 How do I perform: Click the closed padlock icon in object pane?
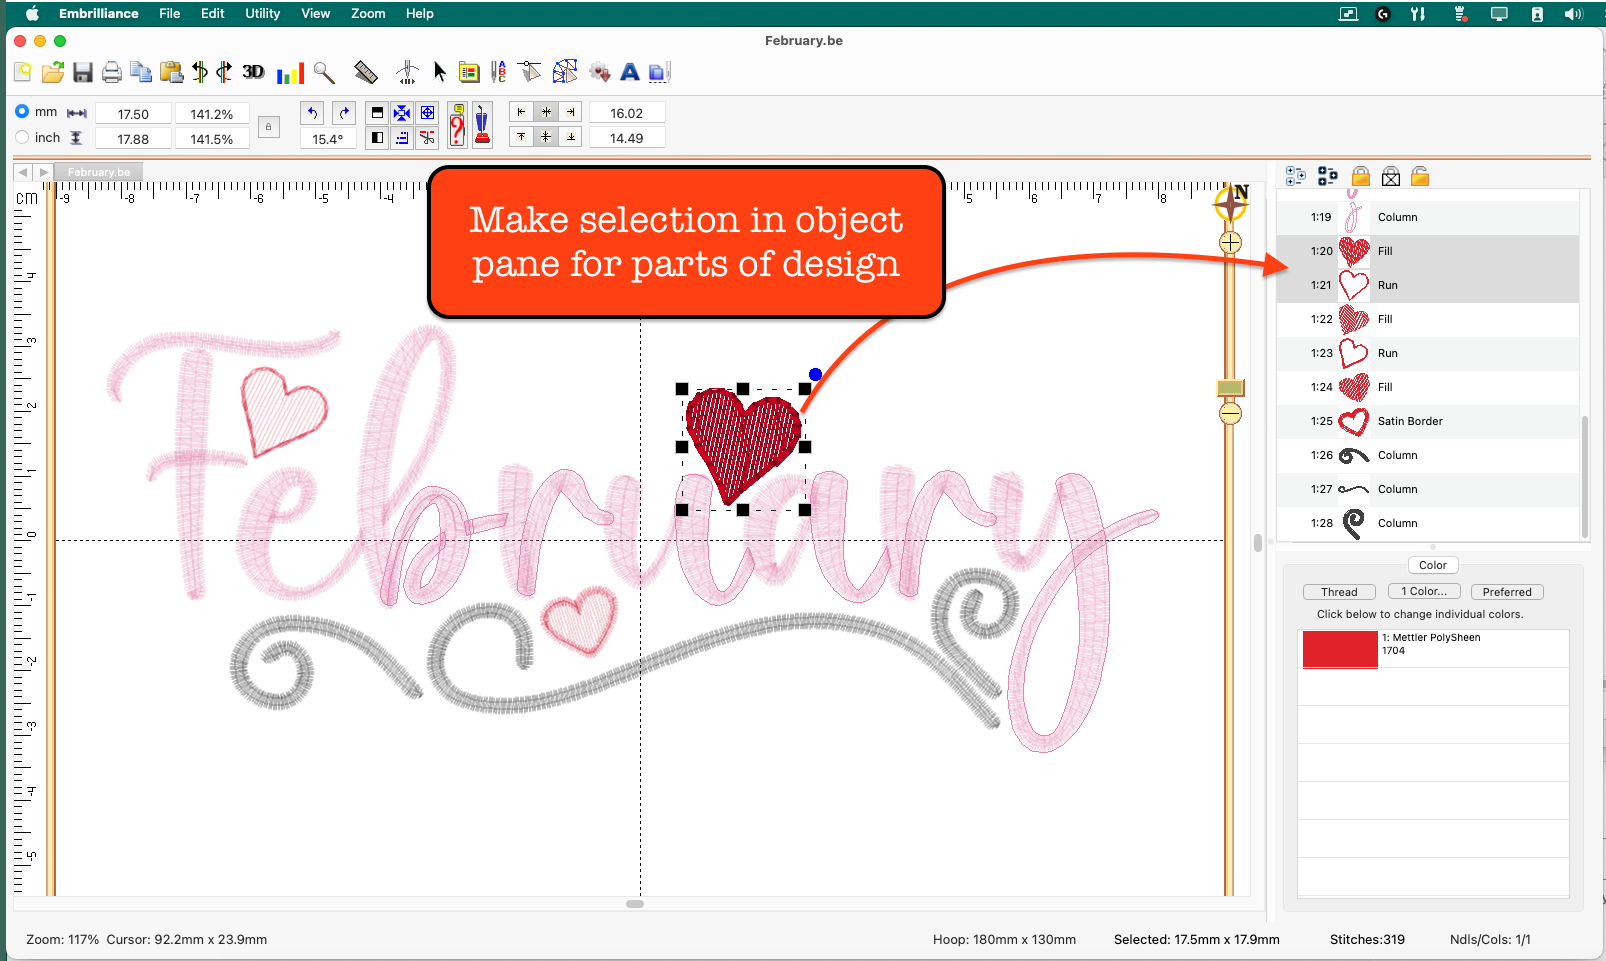click(1360, 177)
